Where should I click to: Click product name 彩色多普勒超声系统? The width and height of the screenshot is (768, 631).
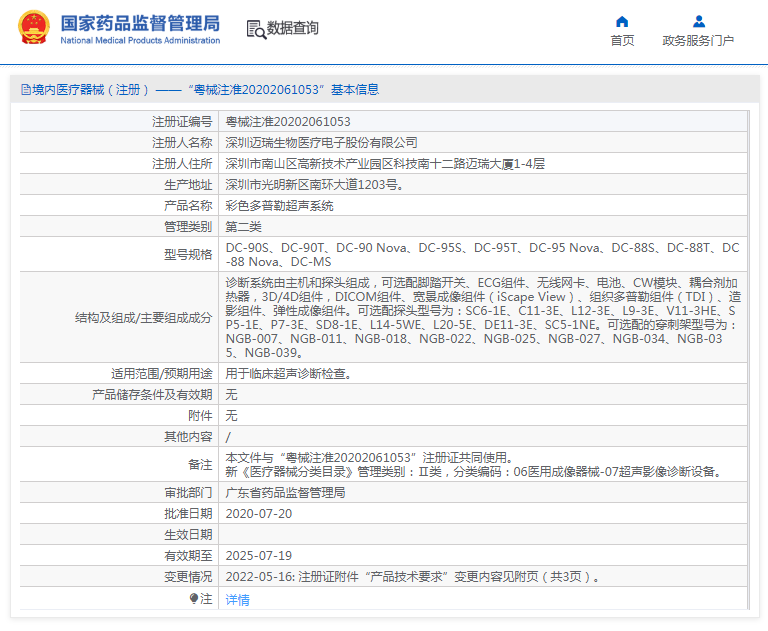pyautogui.click(x=279, y=206)
